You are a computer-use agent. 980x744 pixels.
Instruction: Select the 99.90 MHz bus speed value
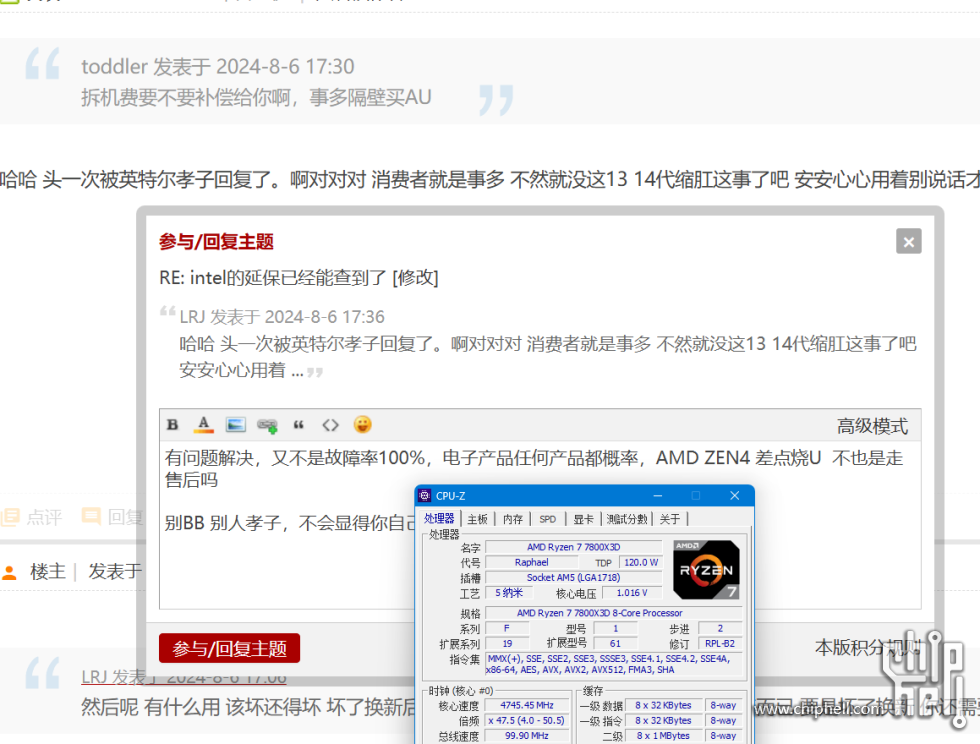tap(526, 736)
